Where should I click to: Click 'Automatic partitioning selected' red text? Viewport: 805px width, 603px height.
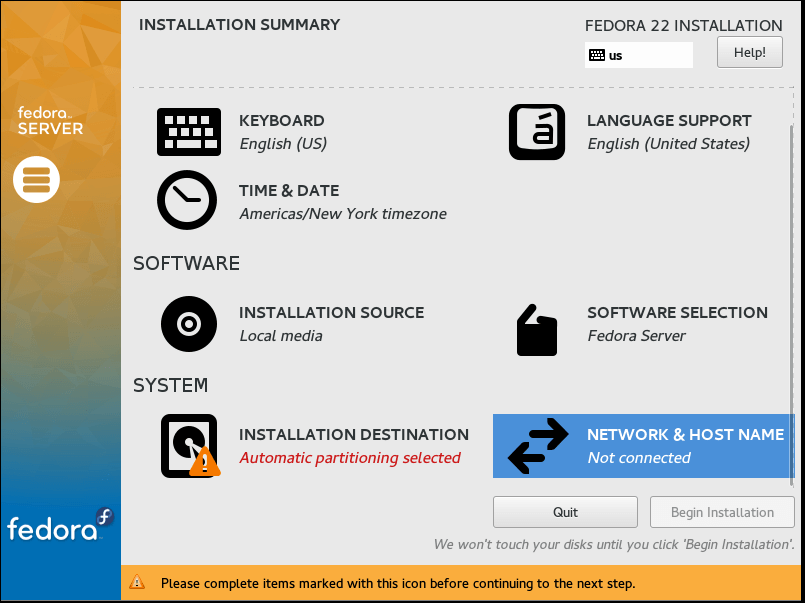pyautogui.click(x=350, y=458)
